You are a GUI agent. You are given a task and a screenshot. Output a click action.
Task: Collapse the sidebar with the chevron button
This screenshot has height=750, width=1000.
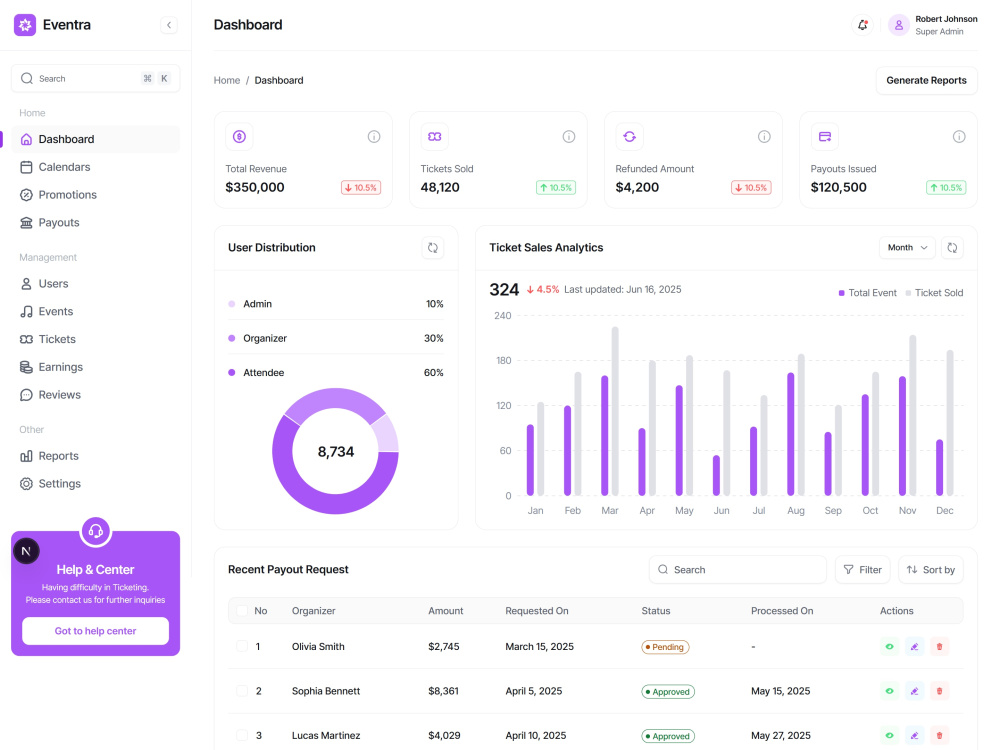click(169, 25)
